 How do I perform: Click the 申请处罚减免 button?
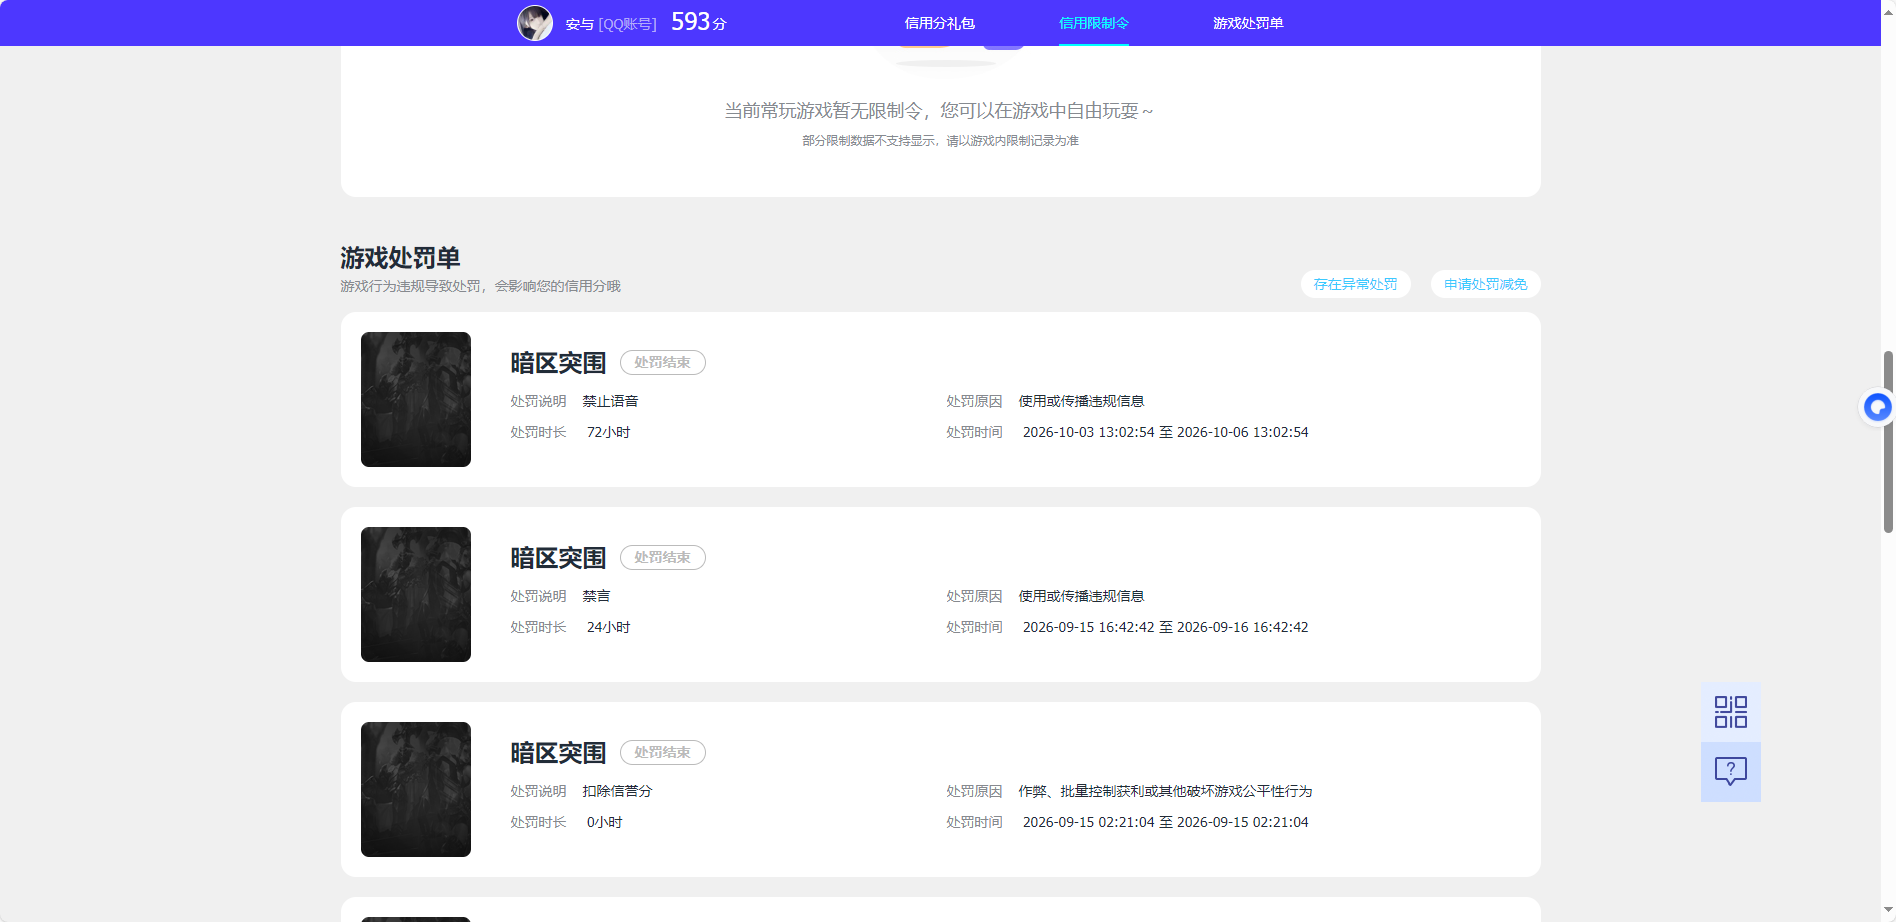tap(1485, 284)
